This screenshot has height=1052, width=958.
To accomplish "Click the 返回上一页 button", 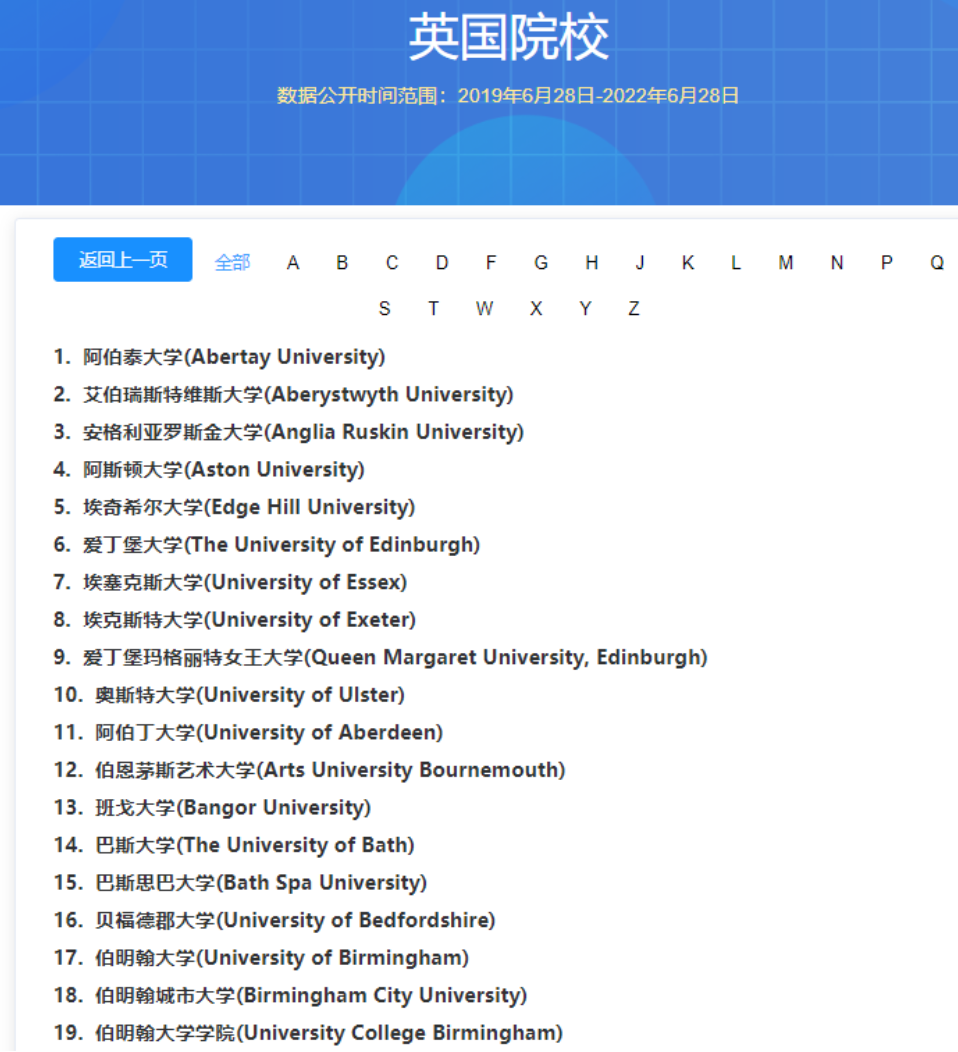I will [122, 260].
